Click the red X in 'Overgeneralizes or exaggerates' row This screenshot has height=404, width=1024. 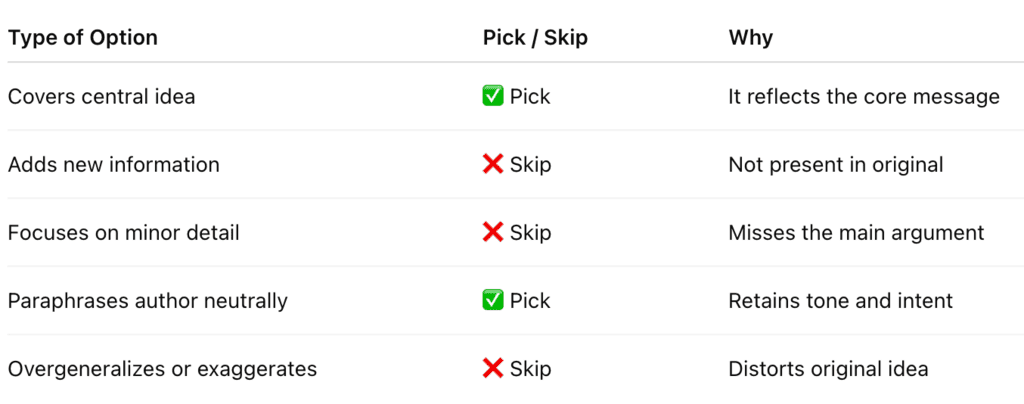click(493, 369)
